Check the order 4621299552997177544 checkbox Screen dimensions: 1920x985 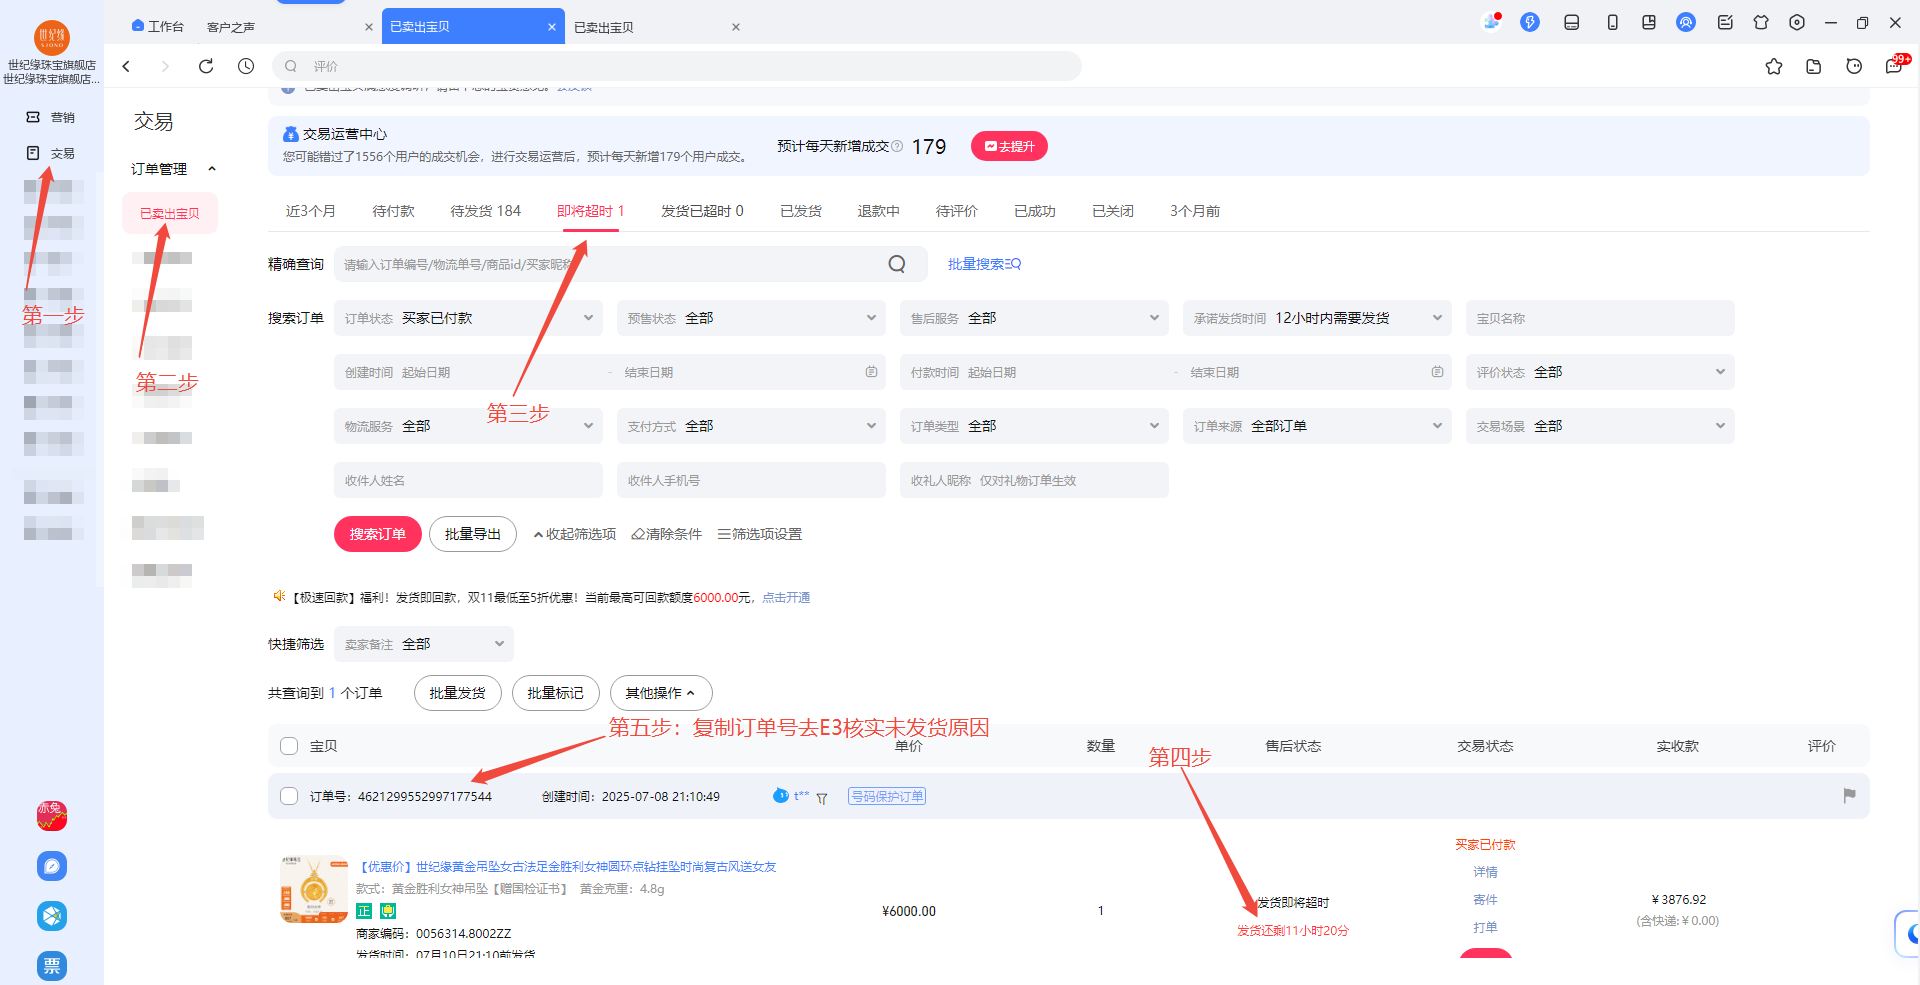[x=289, y=796]
